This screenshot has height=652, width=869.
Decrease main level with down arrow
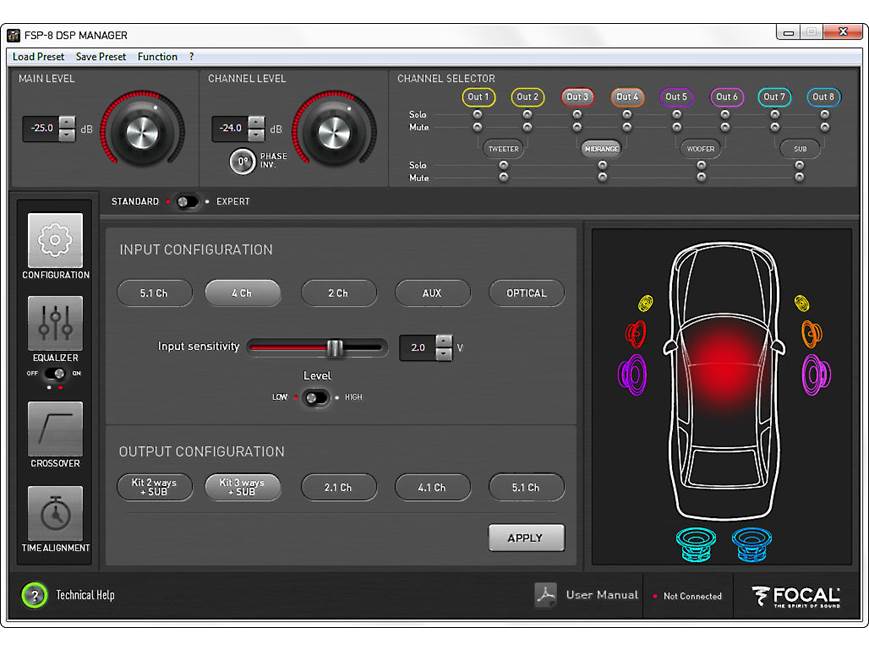pos(67,135)
